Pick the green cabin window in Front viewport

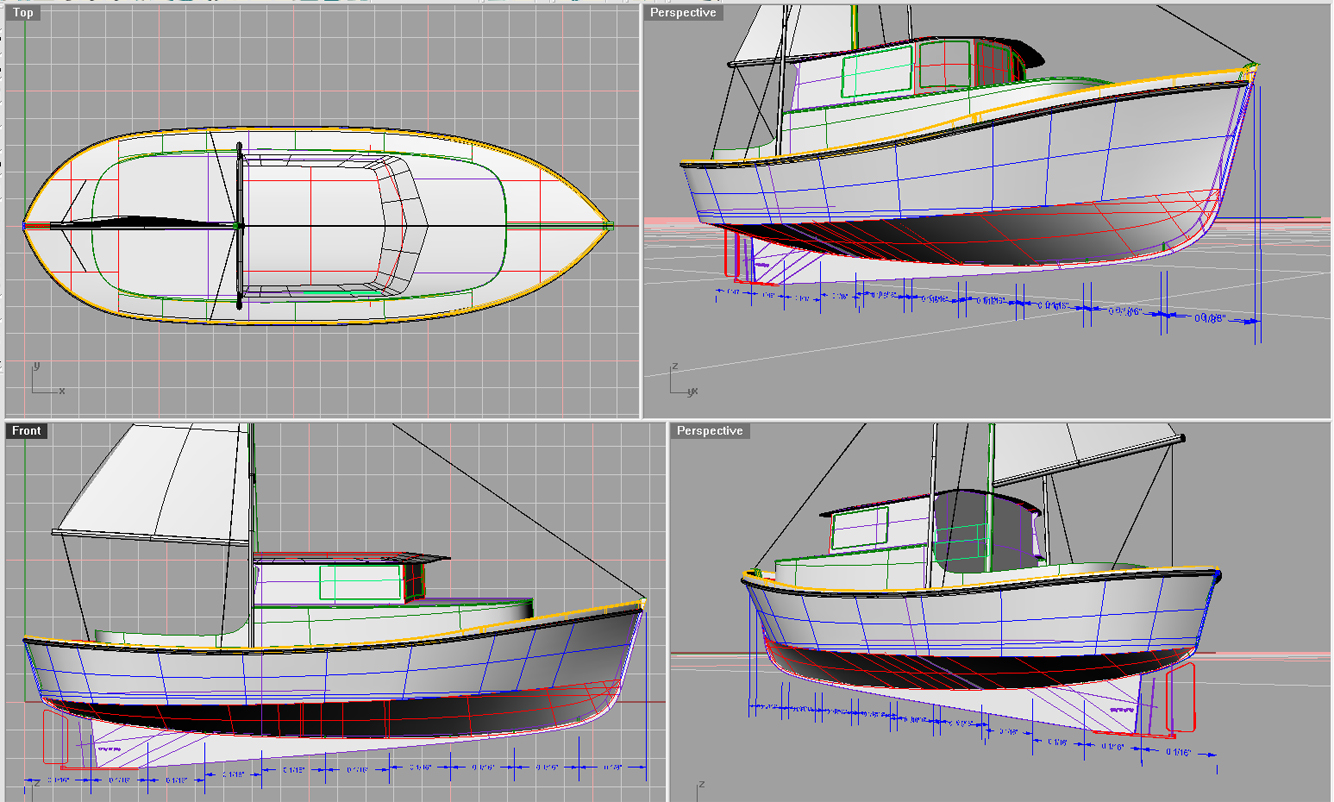click(360, 582)
